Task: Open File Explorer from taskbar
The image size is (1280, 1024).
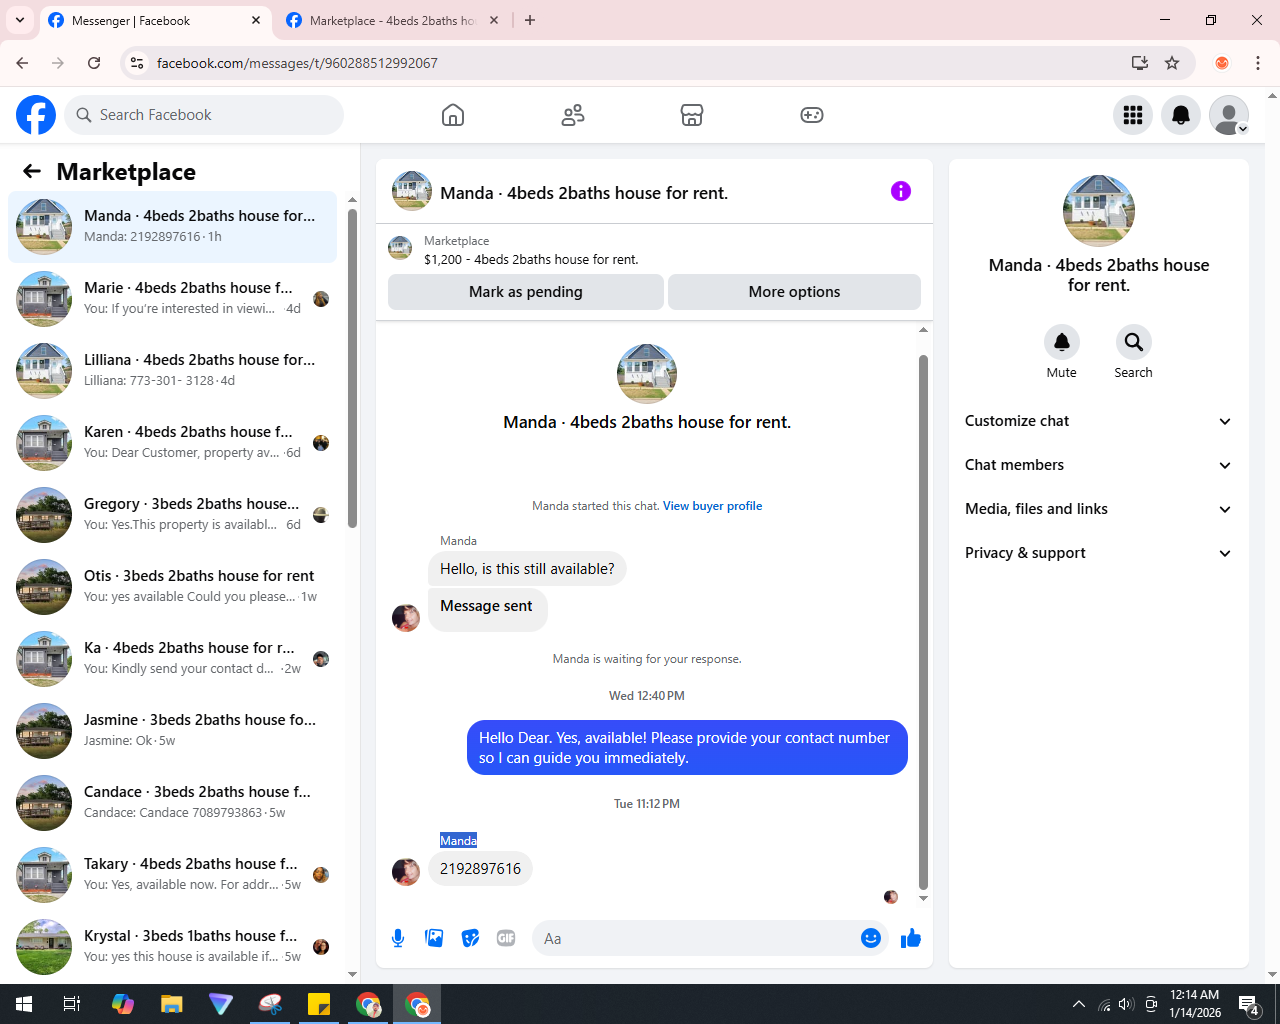Action: [172, 1004]
